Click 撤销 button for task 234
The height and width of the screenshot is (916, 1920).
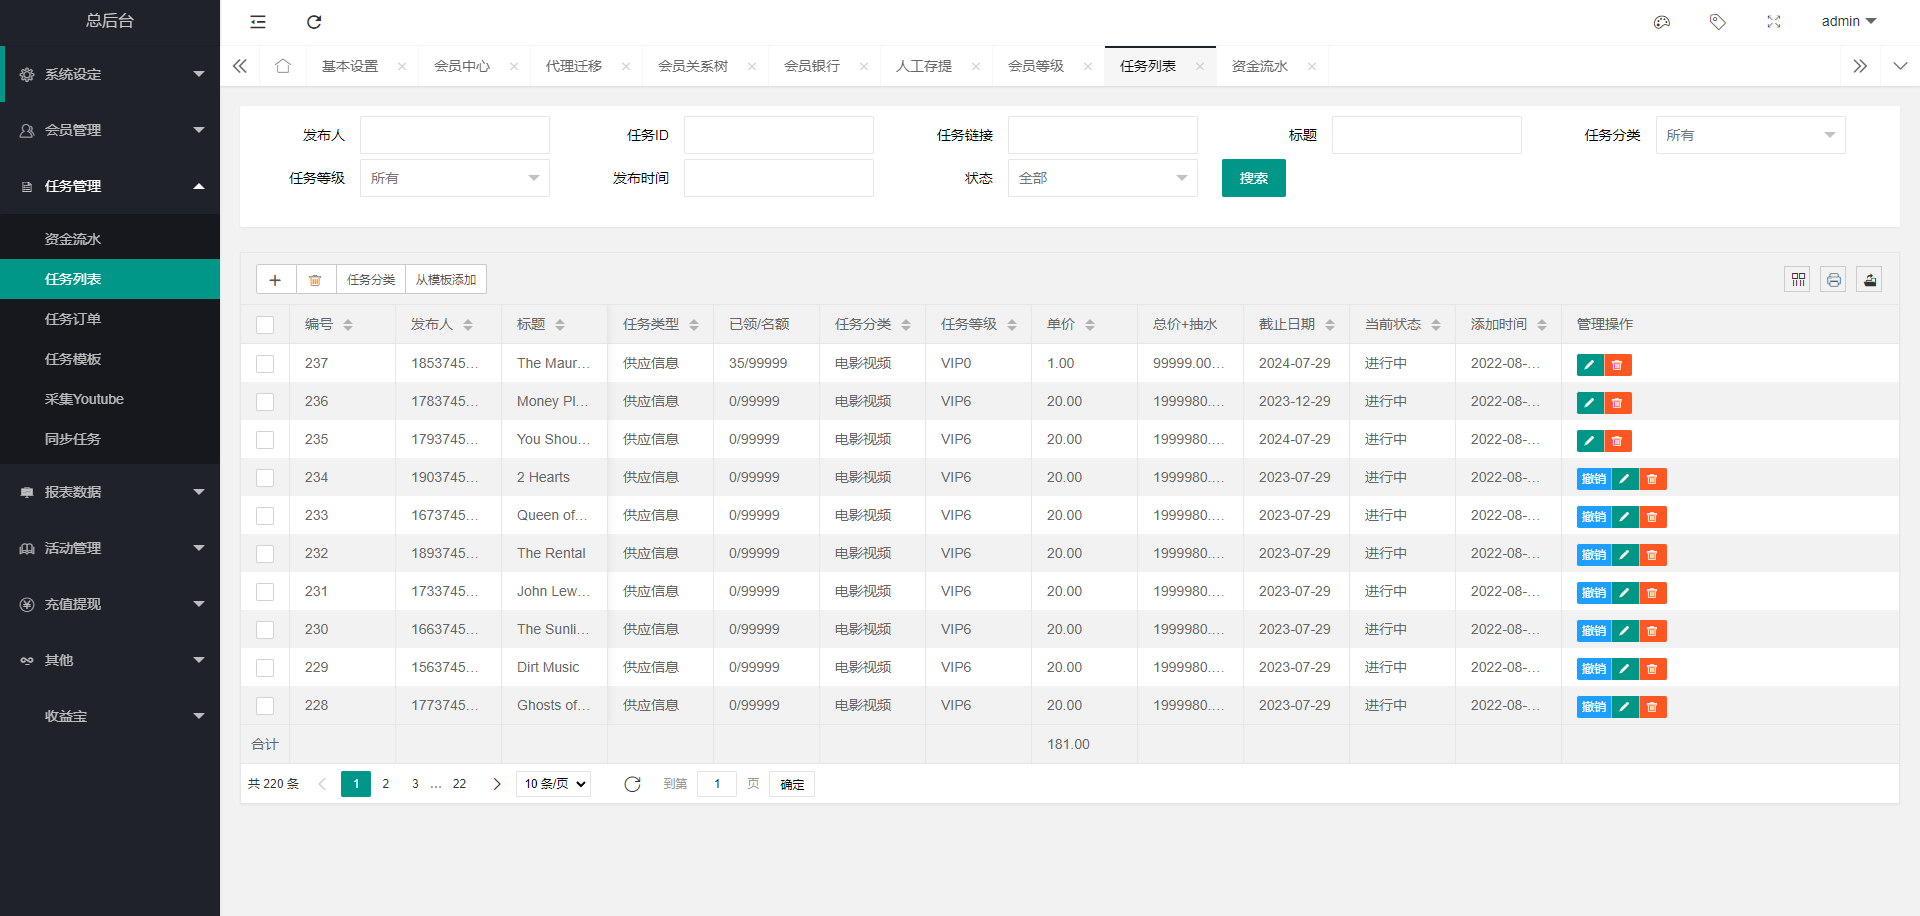[x=1593, y=479]
